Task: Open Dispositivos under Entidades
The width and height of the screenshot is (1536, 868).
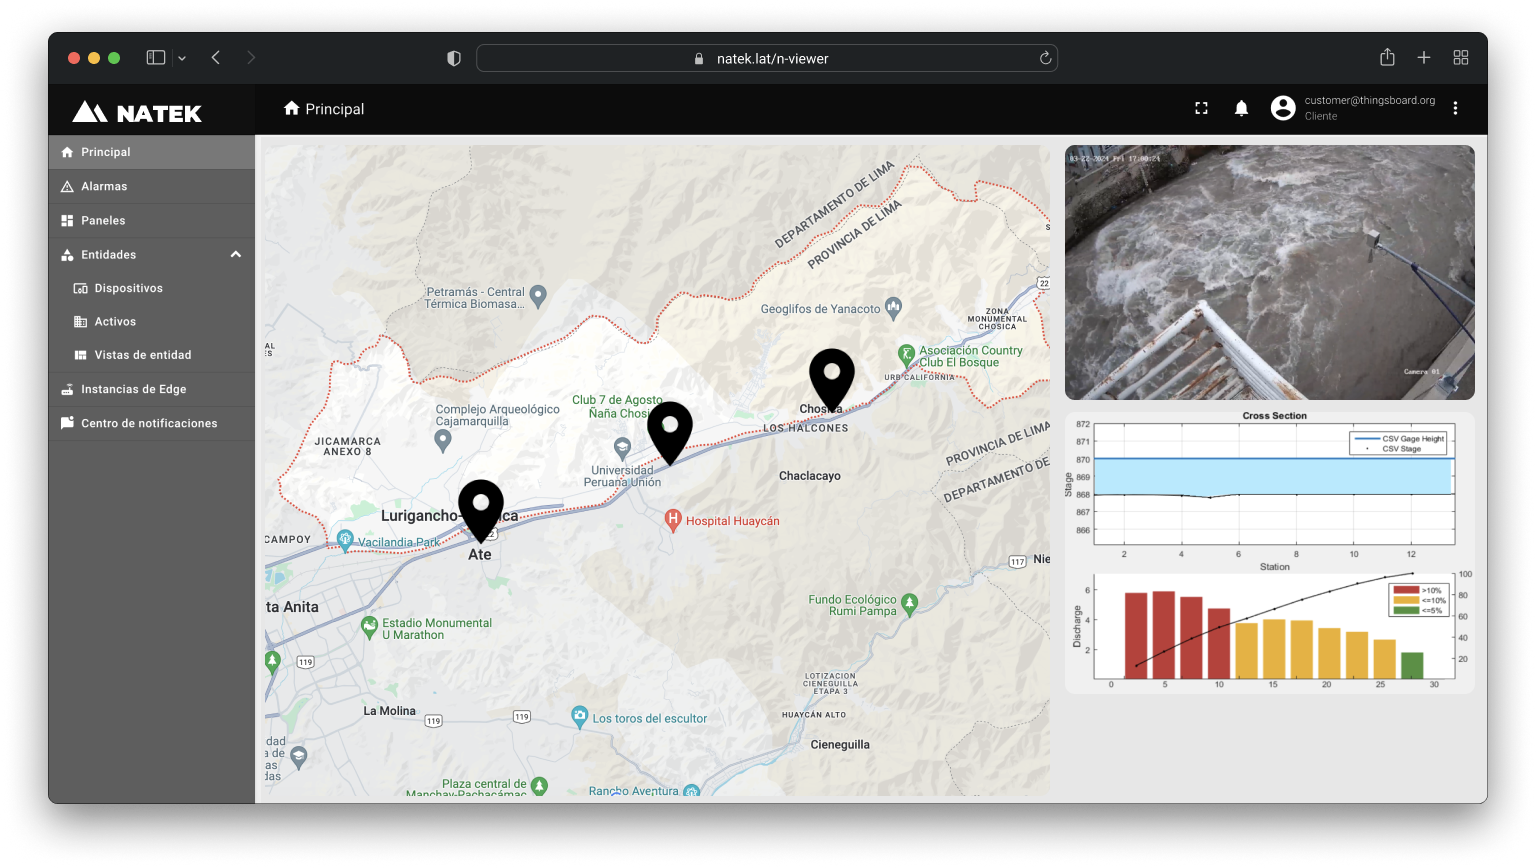Action: coord(152,289)
